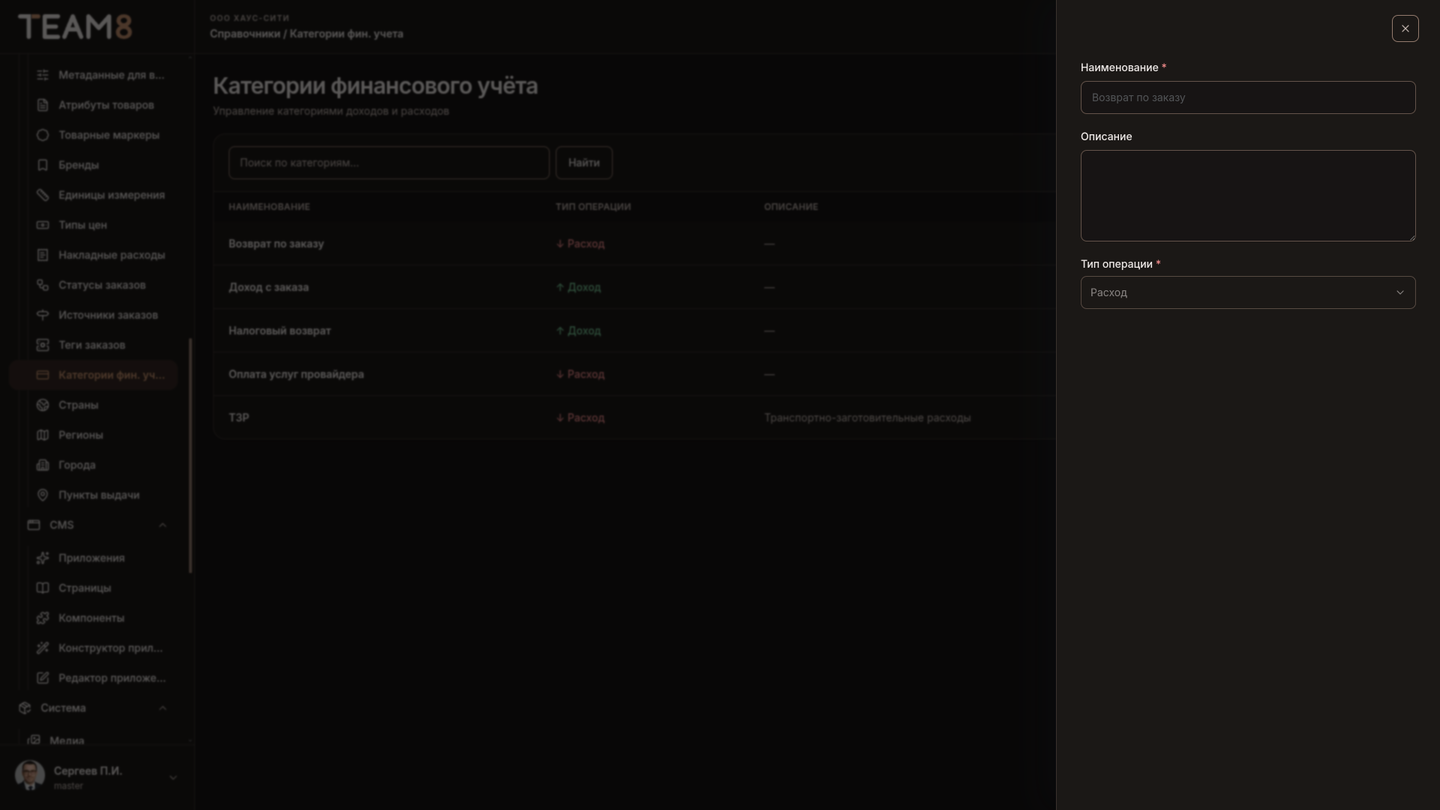Open Товарные маркеры icon
This screenshot has height=810, width=1440.
point(42,135)
